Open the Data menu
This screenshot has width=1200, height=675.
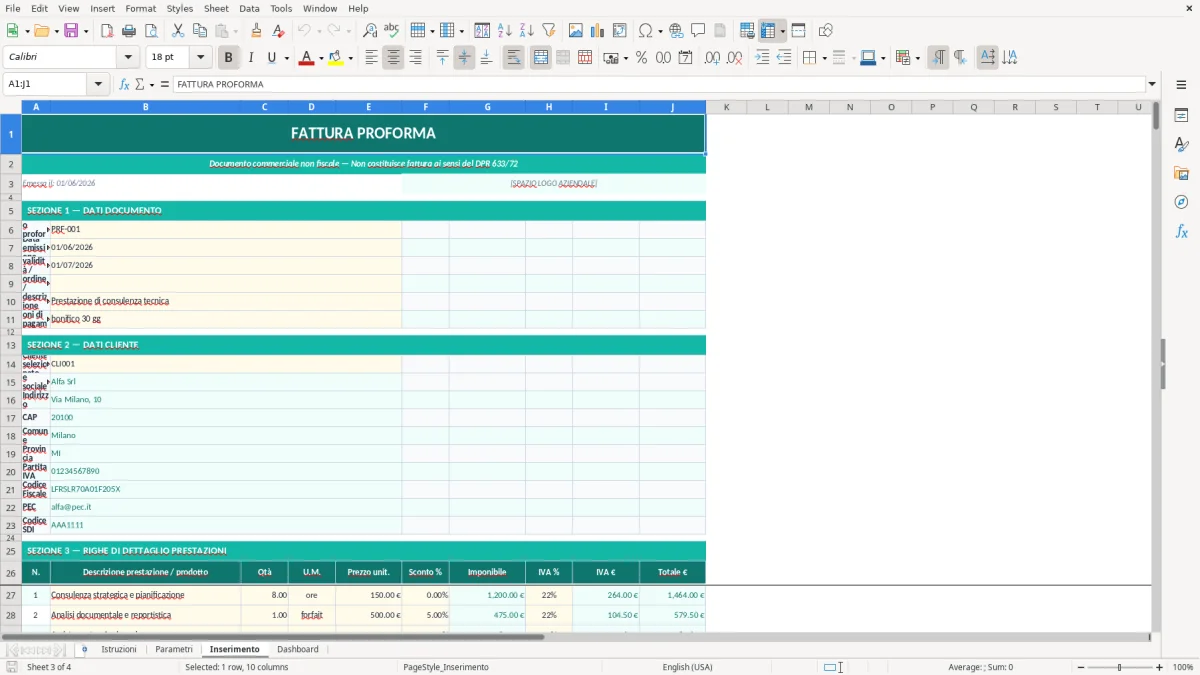[x=249, y=8]
